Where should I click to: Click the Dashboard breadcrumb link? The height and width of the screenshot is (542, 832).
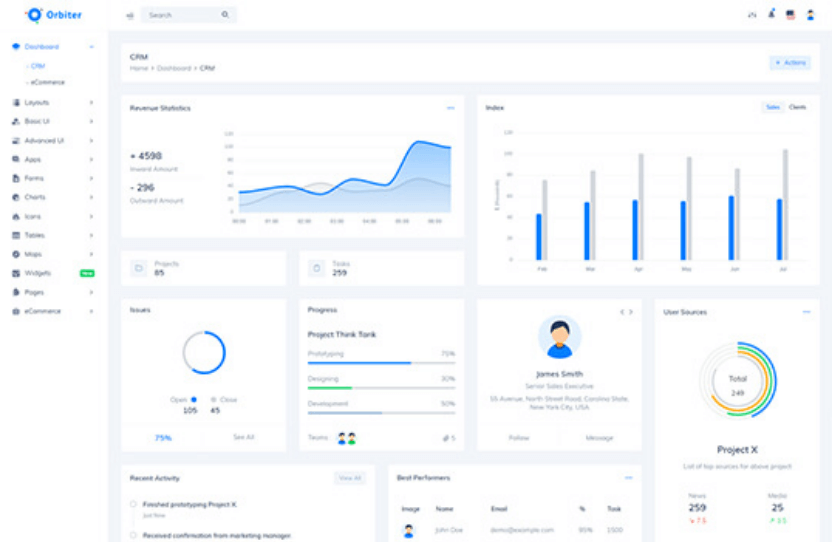pyautogui.click(x=174, y=68)
